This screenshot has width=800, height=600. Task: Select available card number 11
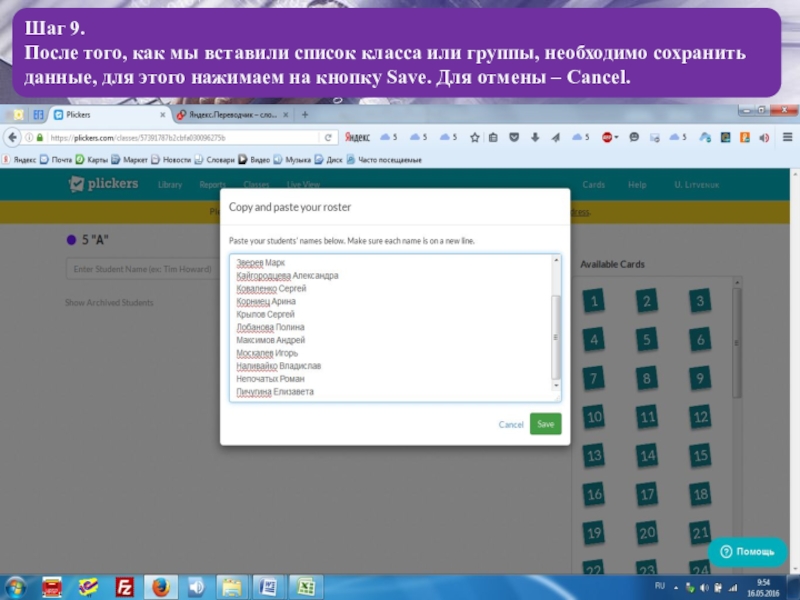point(647,417)
